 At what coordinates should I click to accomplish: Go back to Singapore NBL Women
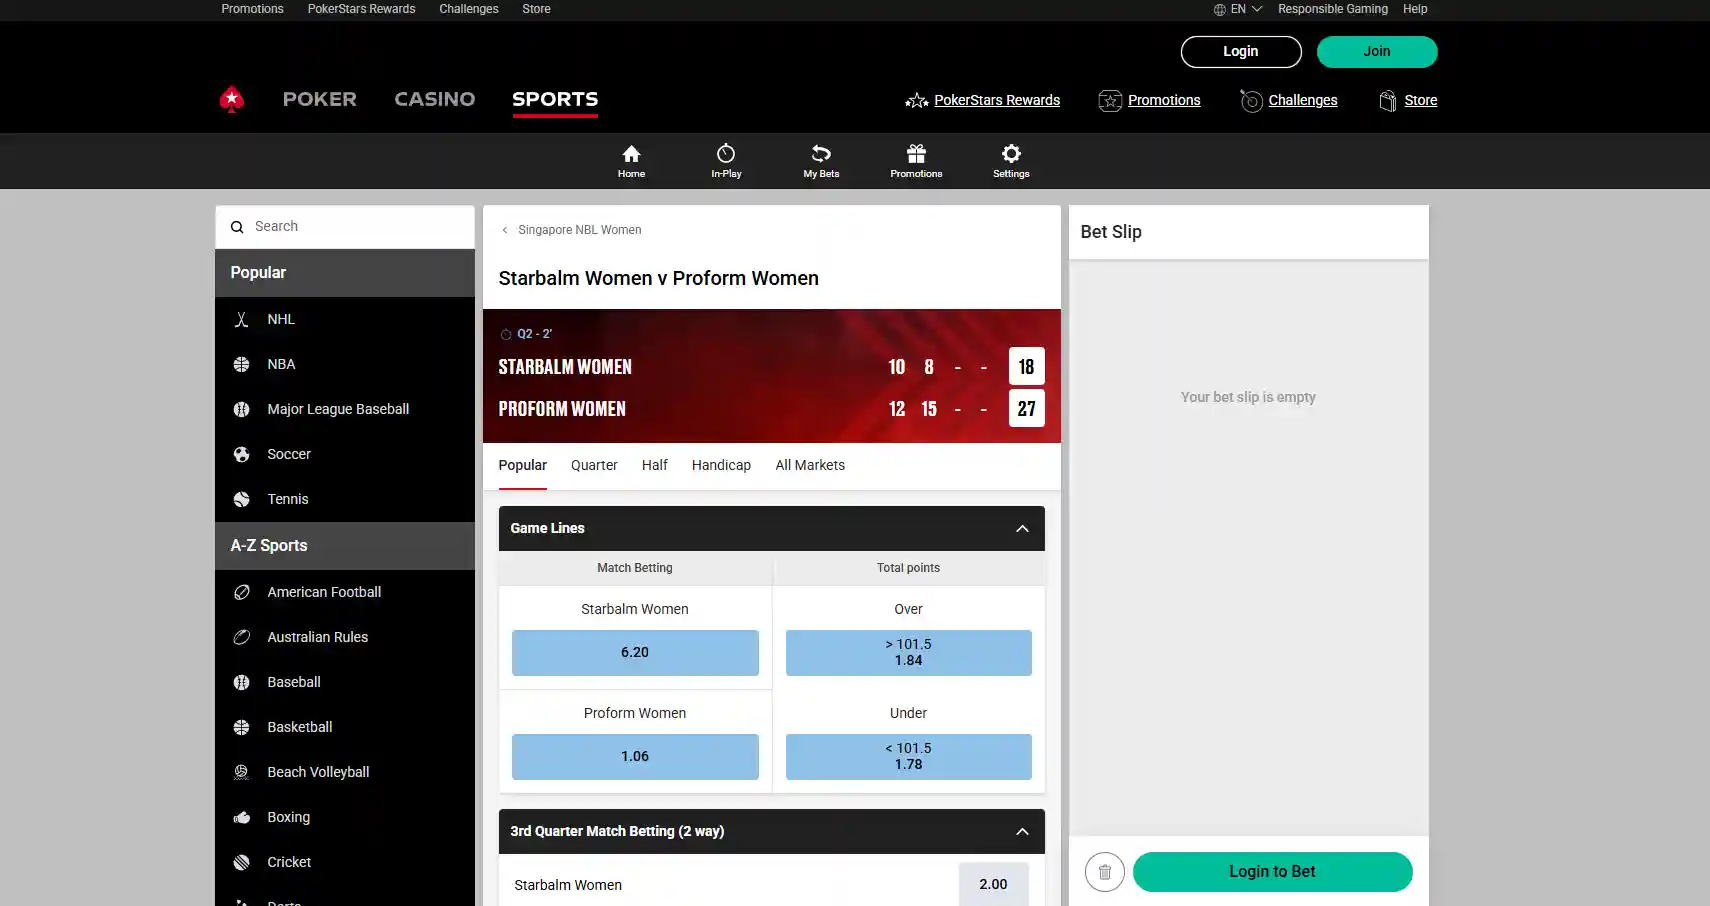[x=571, y=230]
